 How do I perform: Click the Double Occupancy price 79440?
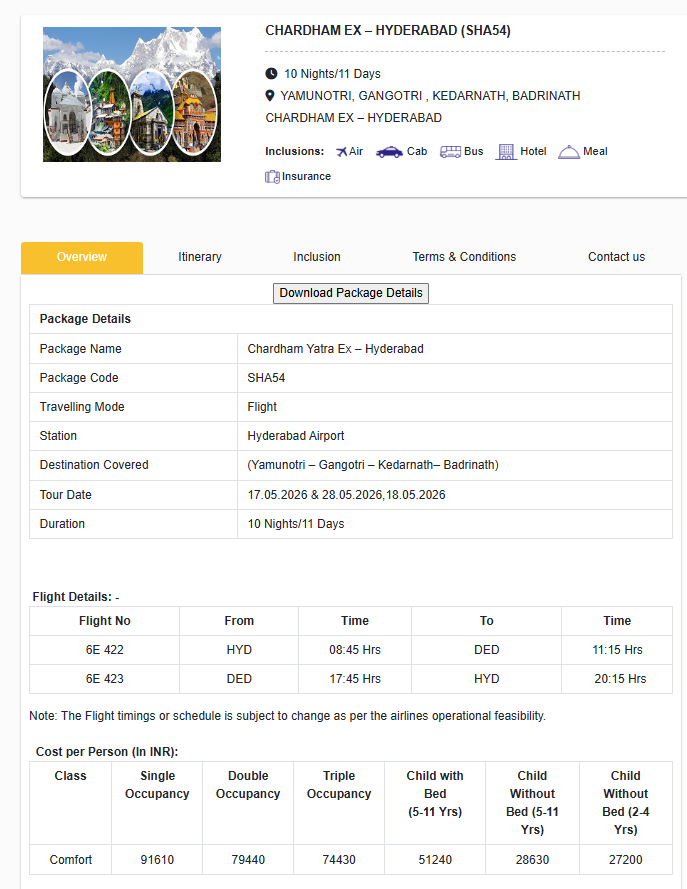pos(248,860)
